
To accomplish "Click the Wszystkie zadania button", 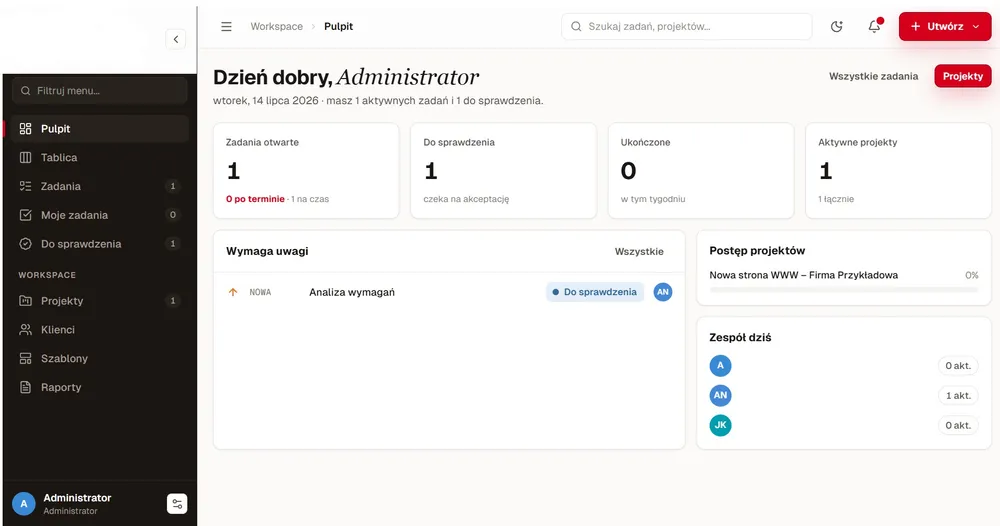I will (873, 76).
